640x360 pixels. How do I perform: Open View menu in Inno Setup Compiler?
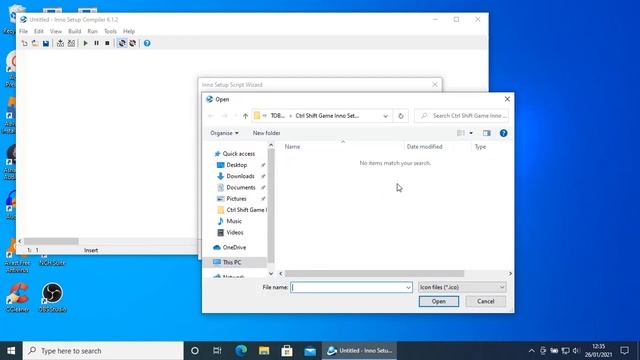pos(56,31)
